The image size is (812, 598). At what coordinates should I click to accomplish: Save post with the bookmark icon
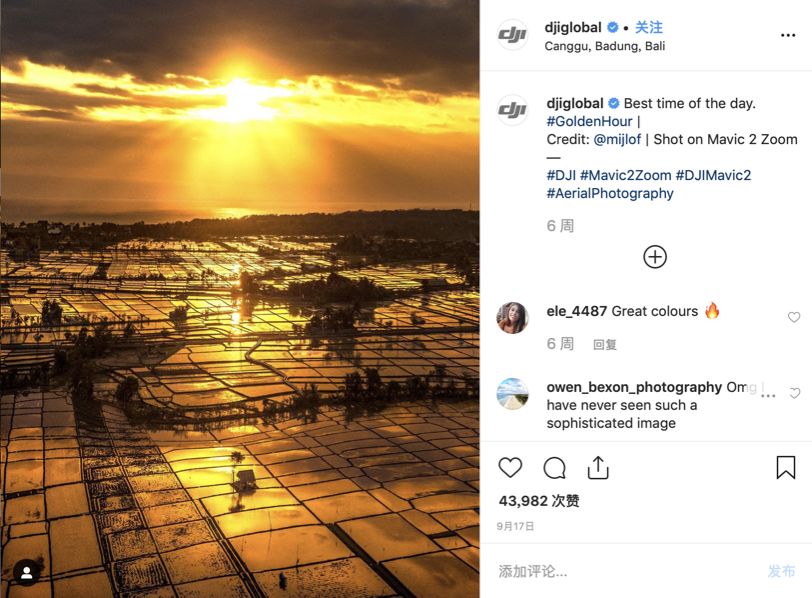[x=786, y=467]
